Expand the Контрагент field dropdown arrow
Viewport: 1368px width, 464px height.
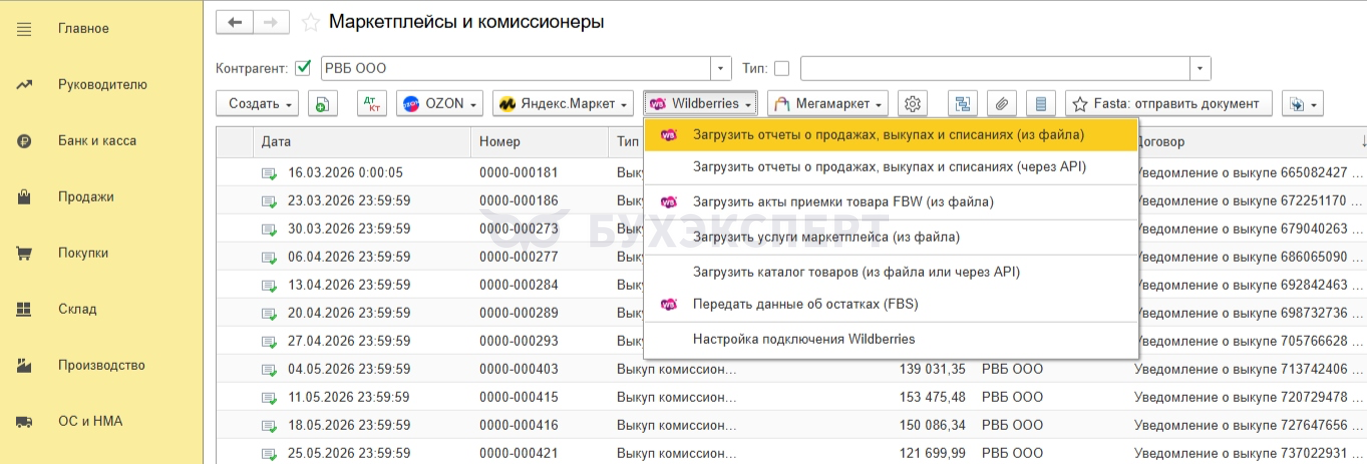tap(721, 68)
